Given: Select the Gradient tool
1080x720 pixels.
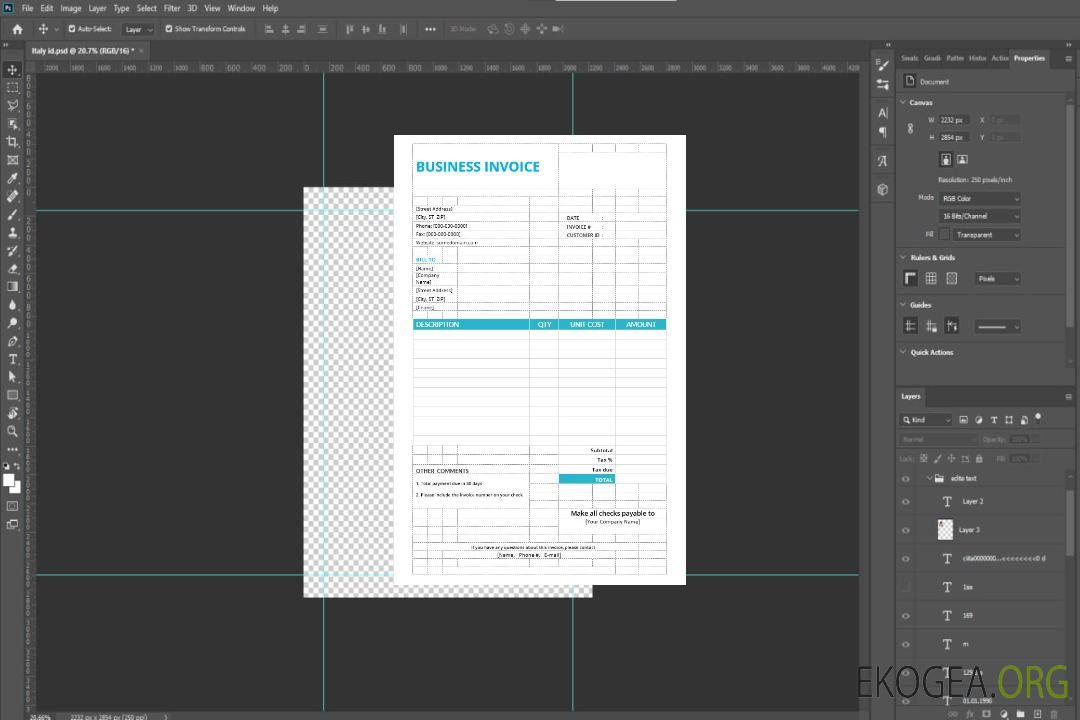Looking at the screenshot, I should 12,287.
